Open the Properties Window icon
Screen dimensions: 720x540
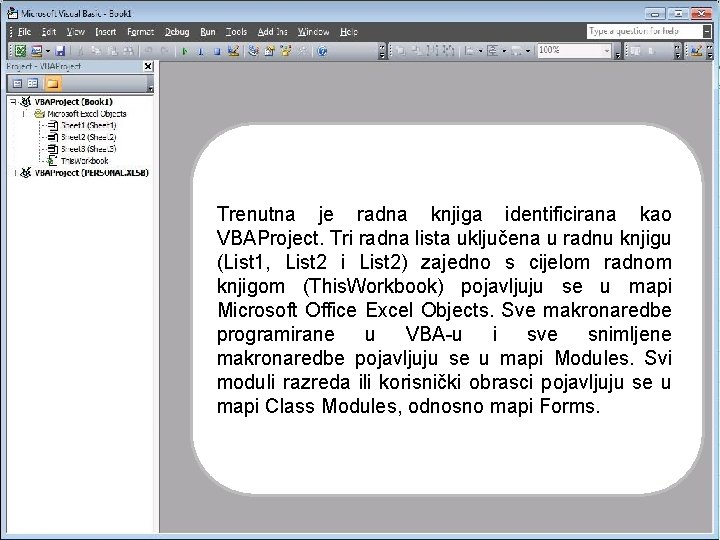270,51
